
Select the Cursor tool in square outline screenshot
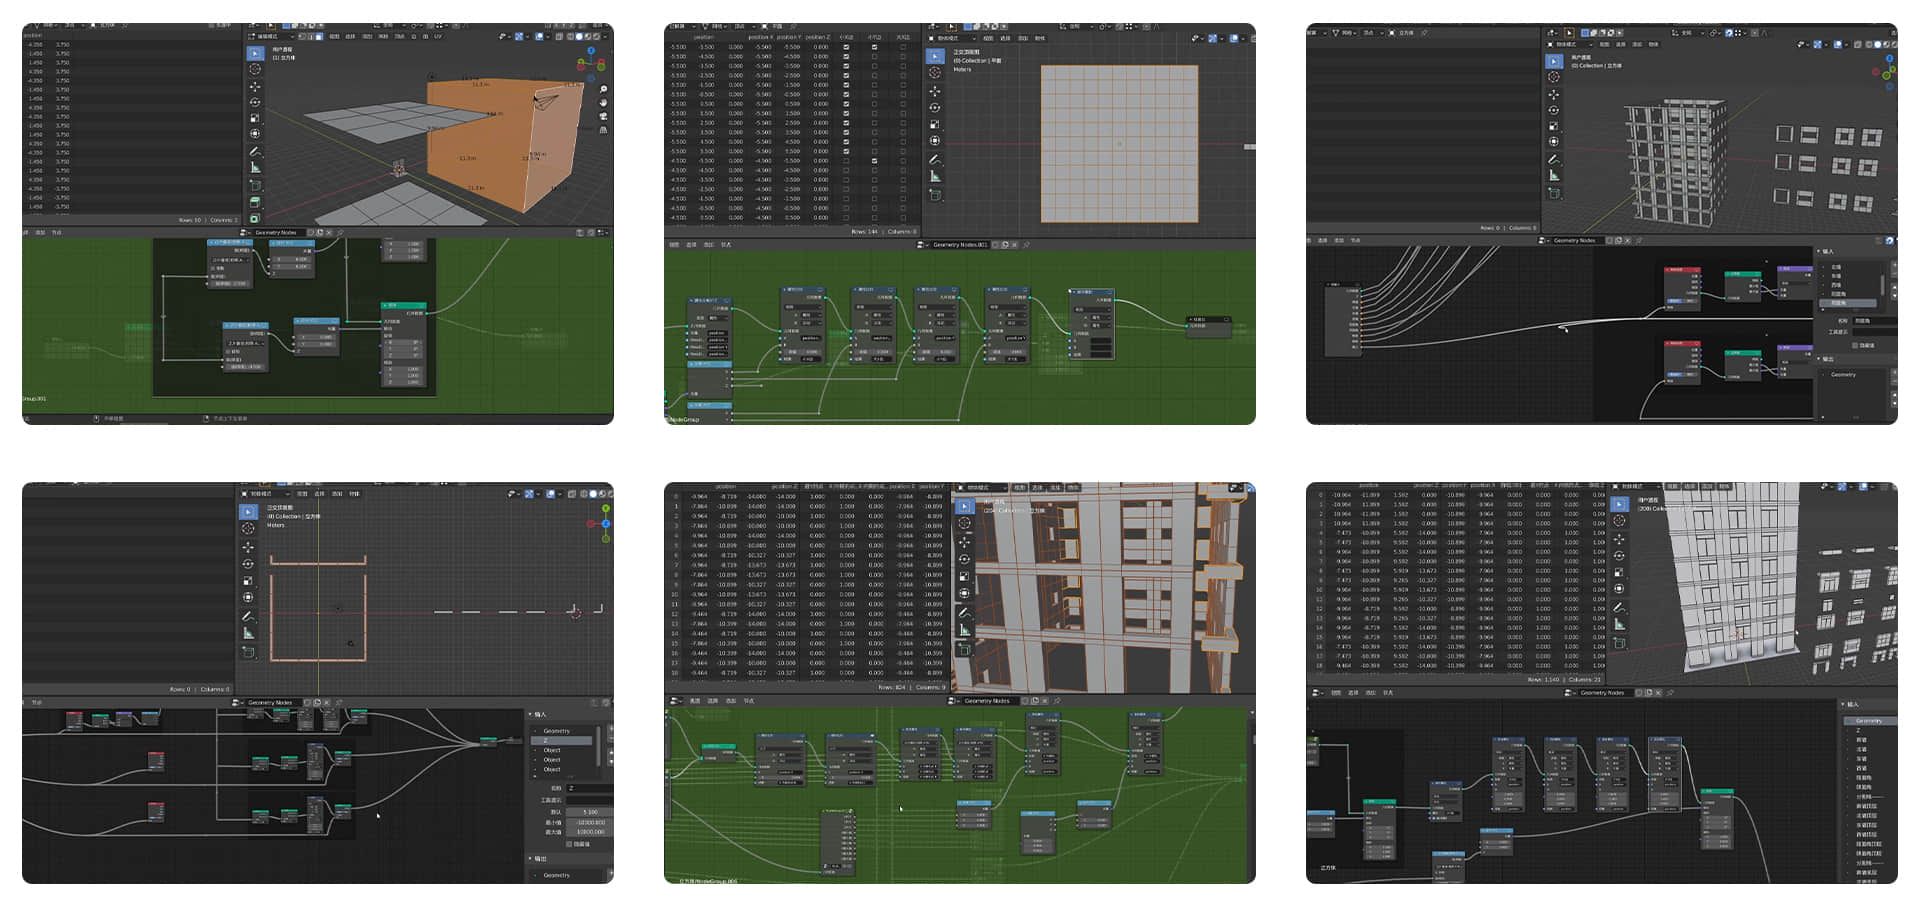click(x=248, y=528)
